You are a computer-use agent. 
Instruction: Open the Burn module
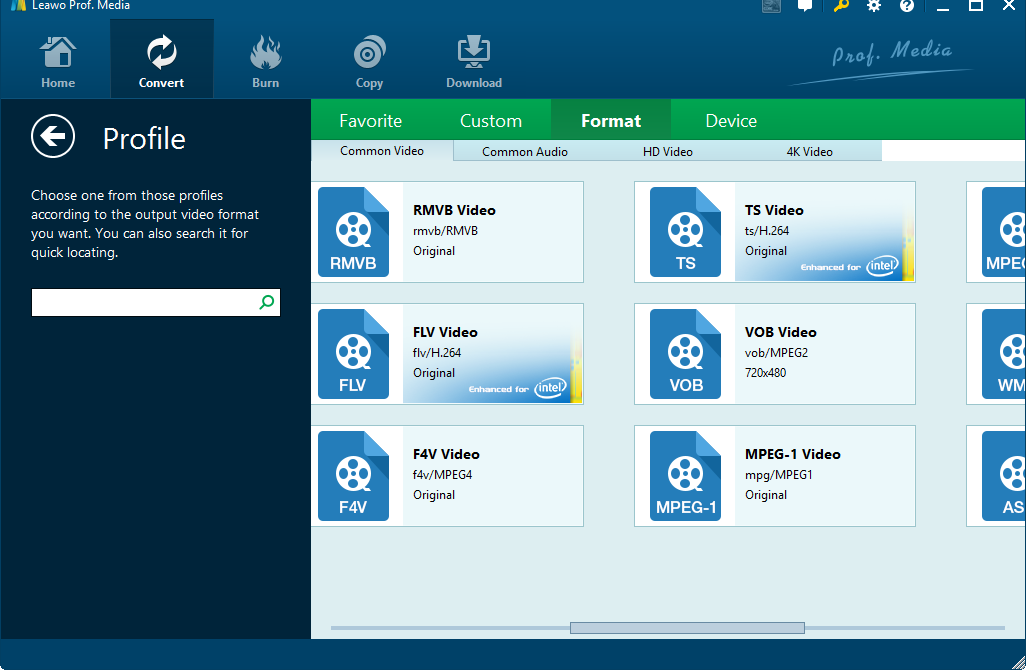[x=265, y=62]
